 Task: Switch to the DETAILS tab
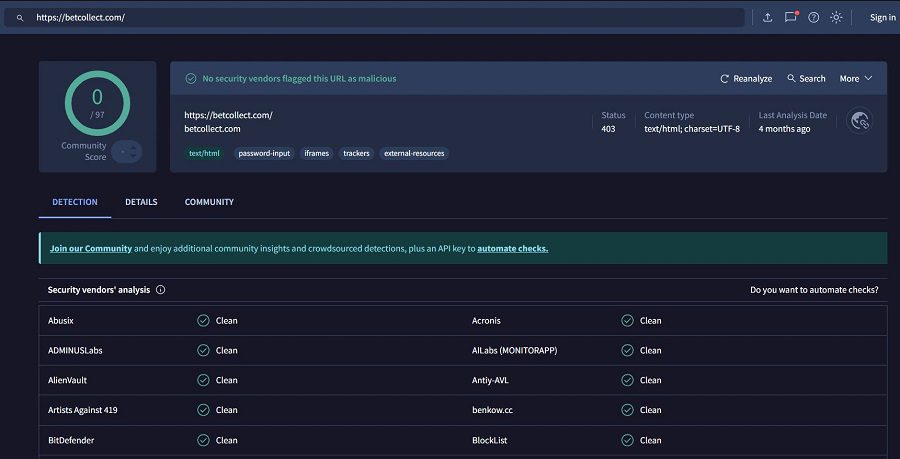tap(141, 202)
